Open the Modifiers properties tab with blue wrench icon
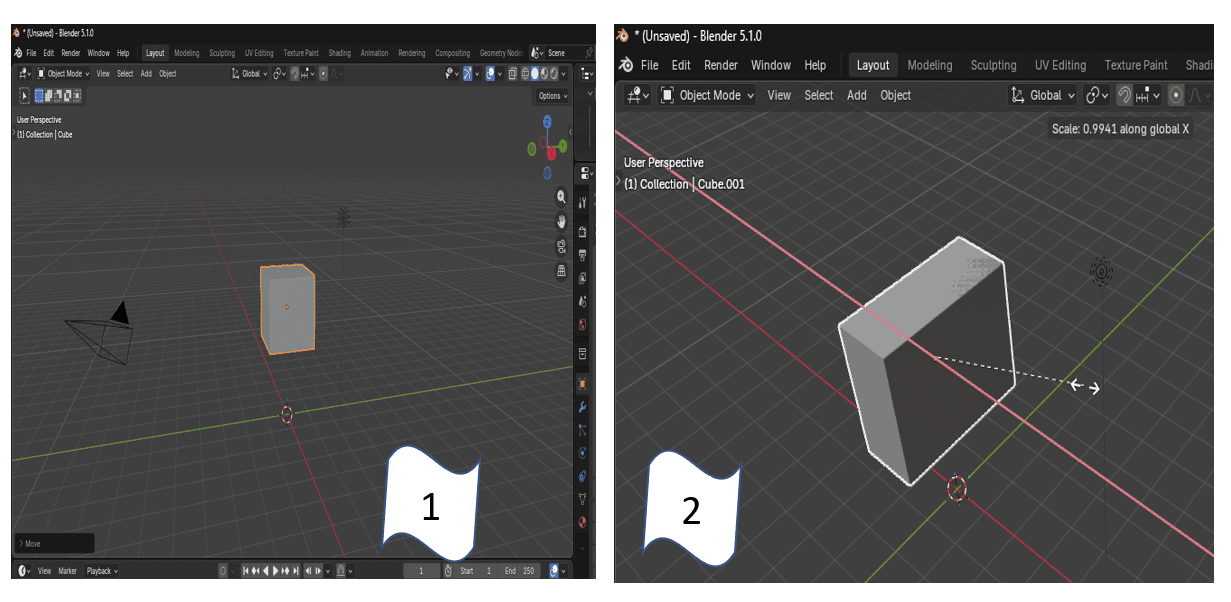1231x602 pixels. point(583,407)
